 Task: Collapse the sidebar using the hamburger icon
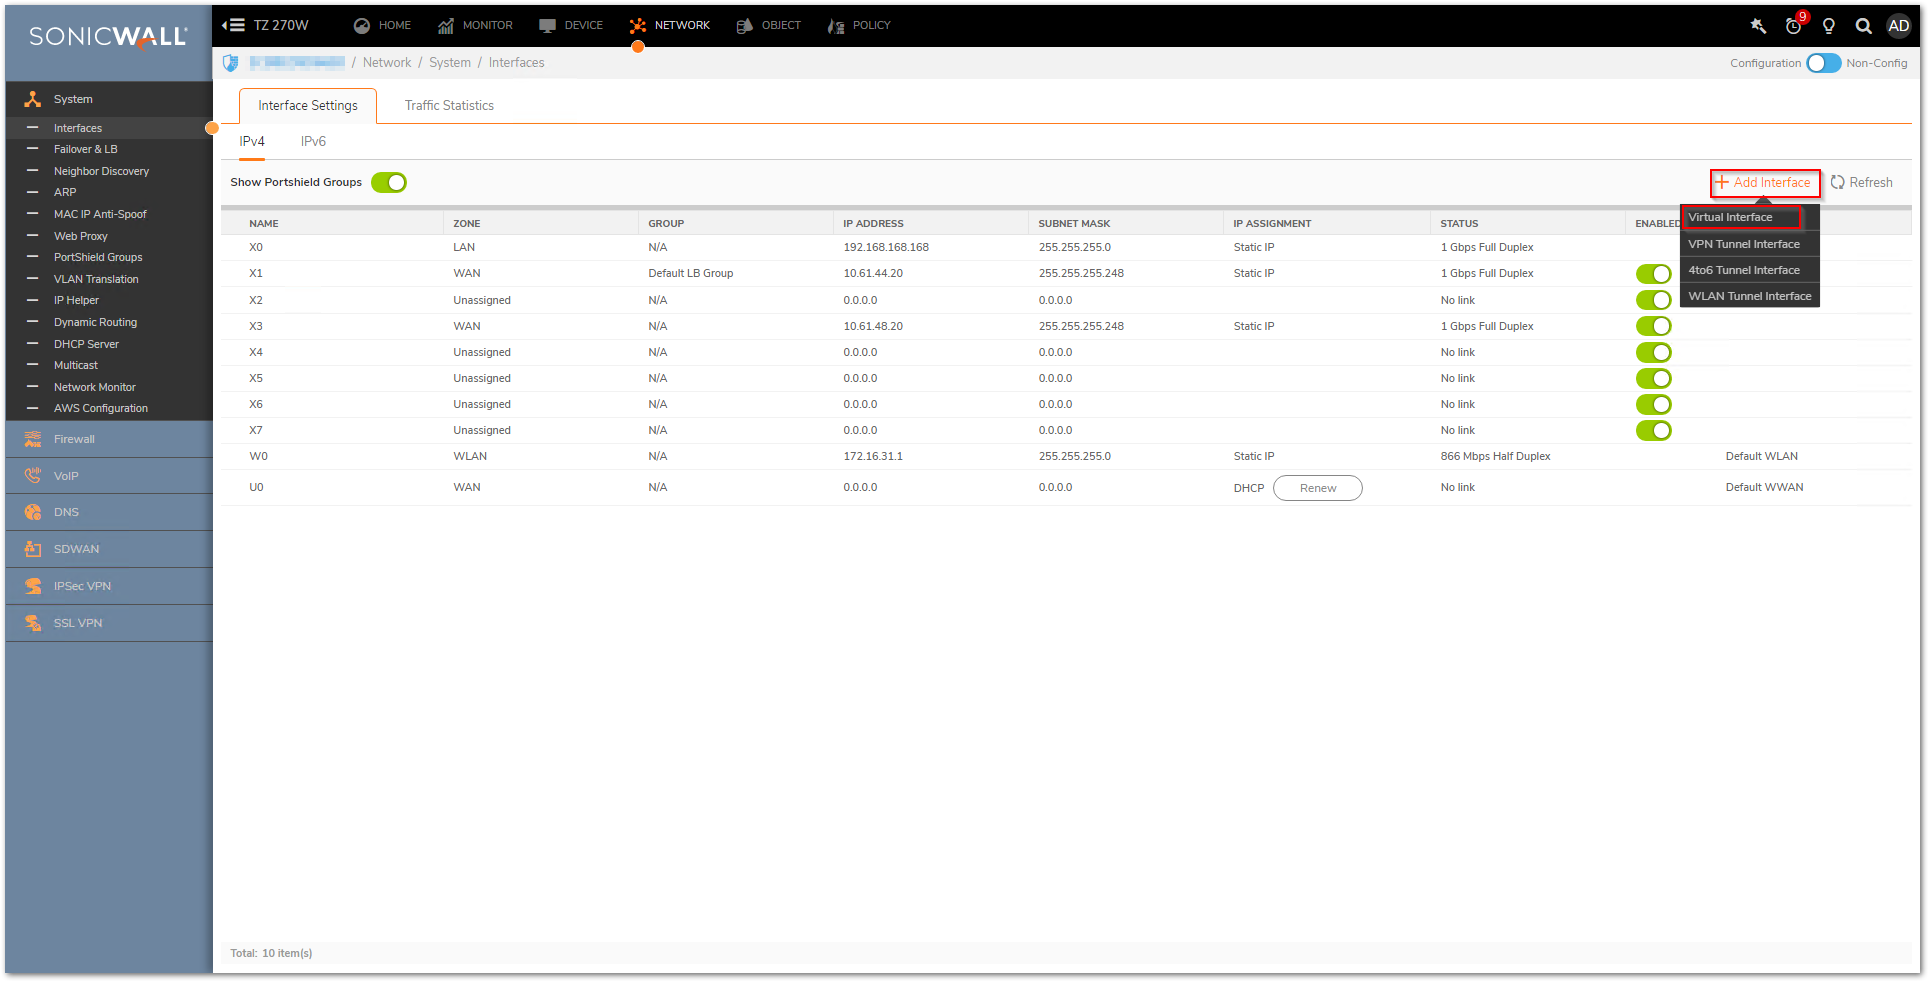pos(233,25)
